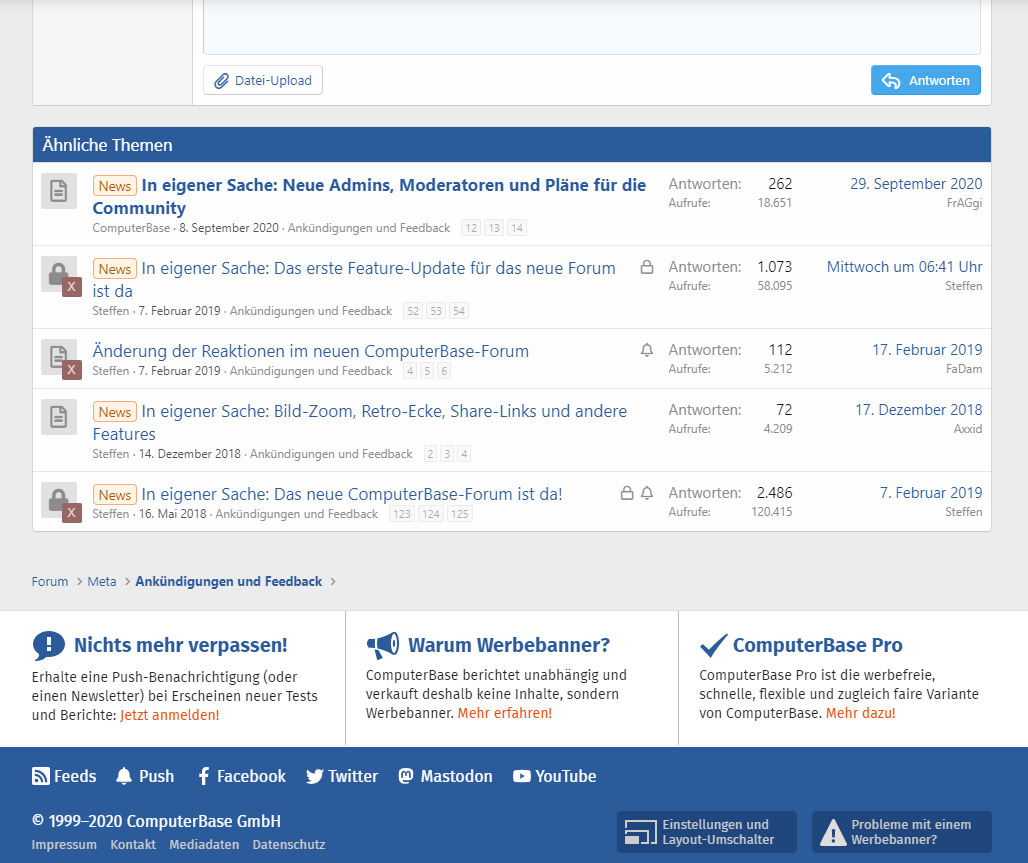This screenshot has height=863, width=1028.
Task: Click the megaphone icon beside 'Warum Werbebanner?'
Action: coord(383,645)
